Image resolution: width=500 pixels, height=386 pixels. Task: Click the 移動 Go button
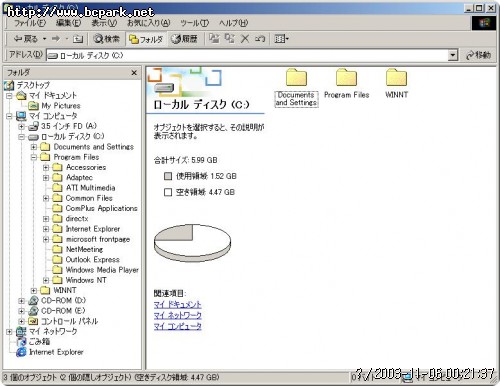(x=478, y=55)
